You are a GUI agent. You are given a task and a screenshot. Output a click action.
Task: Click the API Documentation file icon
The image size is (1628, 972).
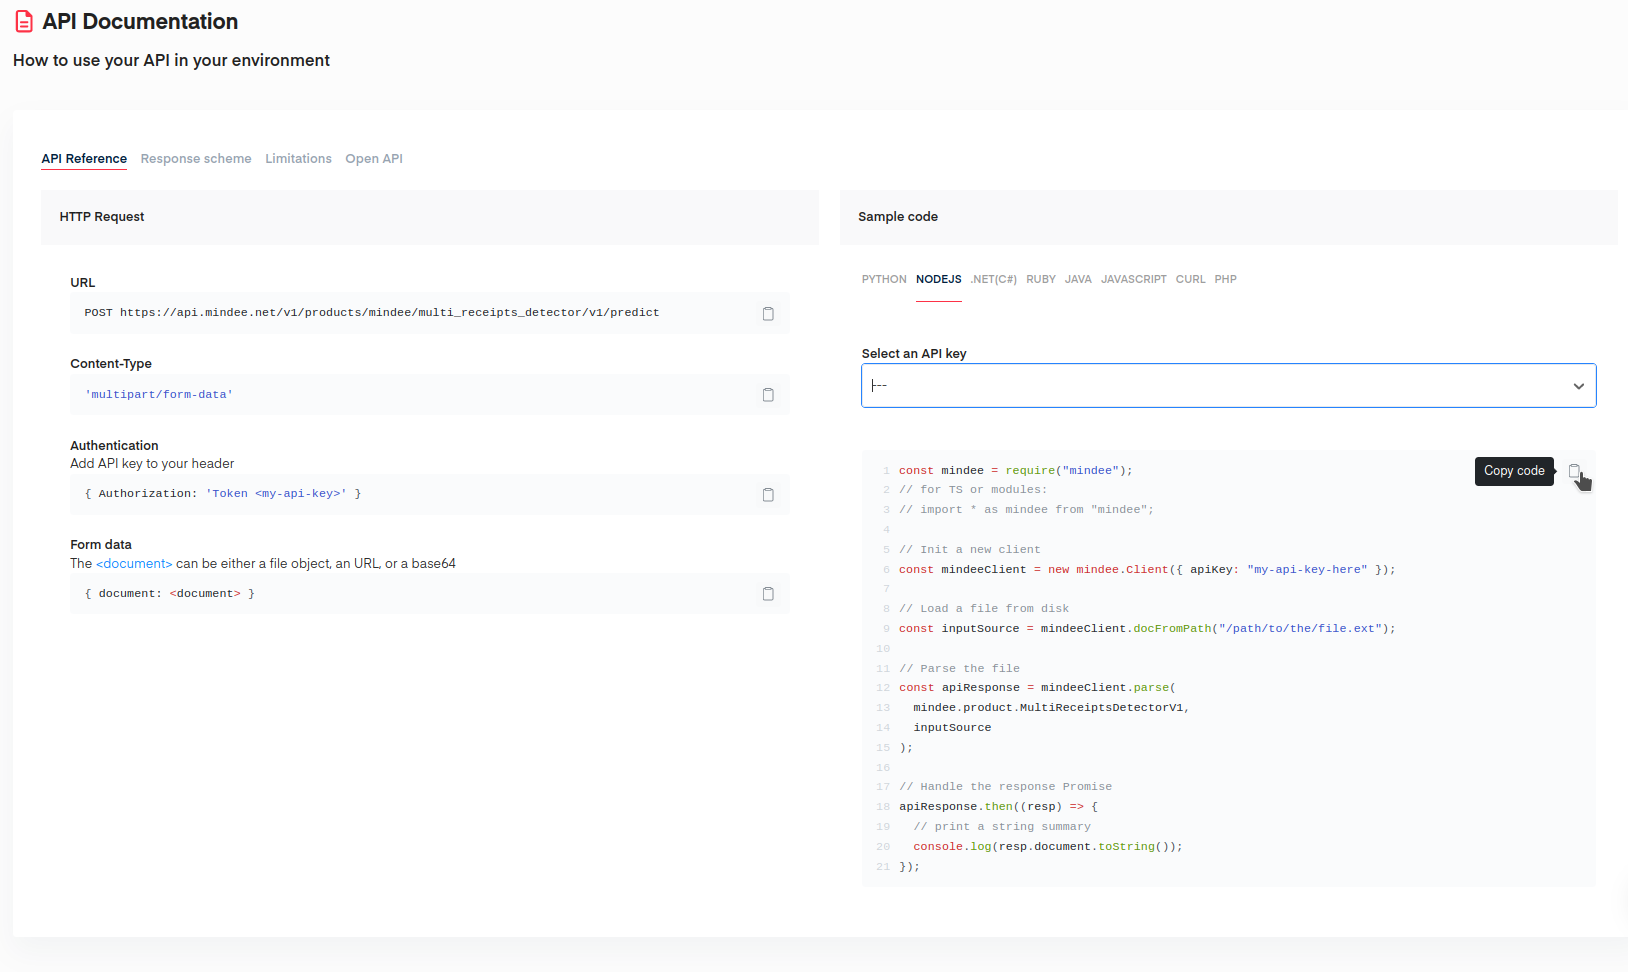[x=24, y=22]
